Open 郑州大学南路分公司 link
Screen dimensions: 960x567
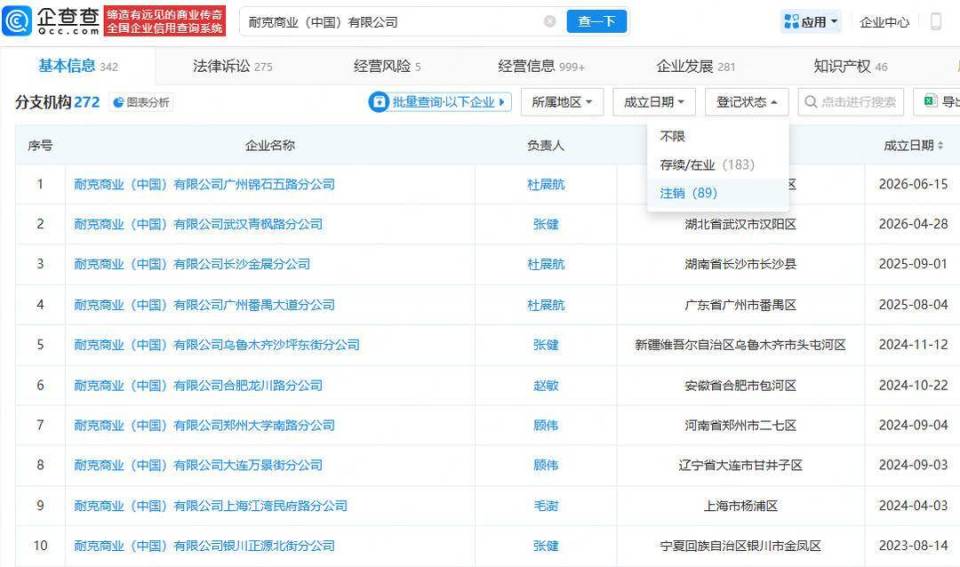coord(204,425)
